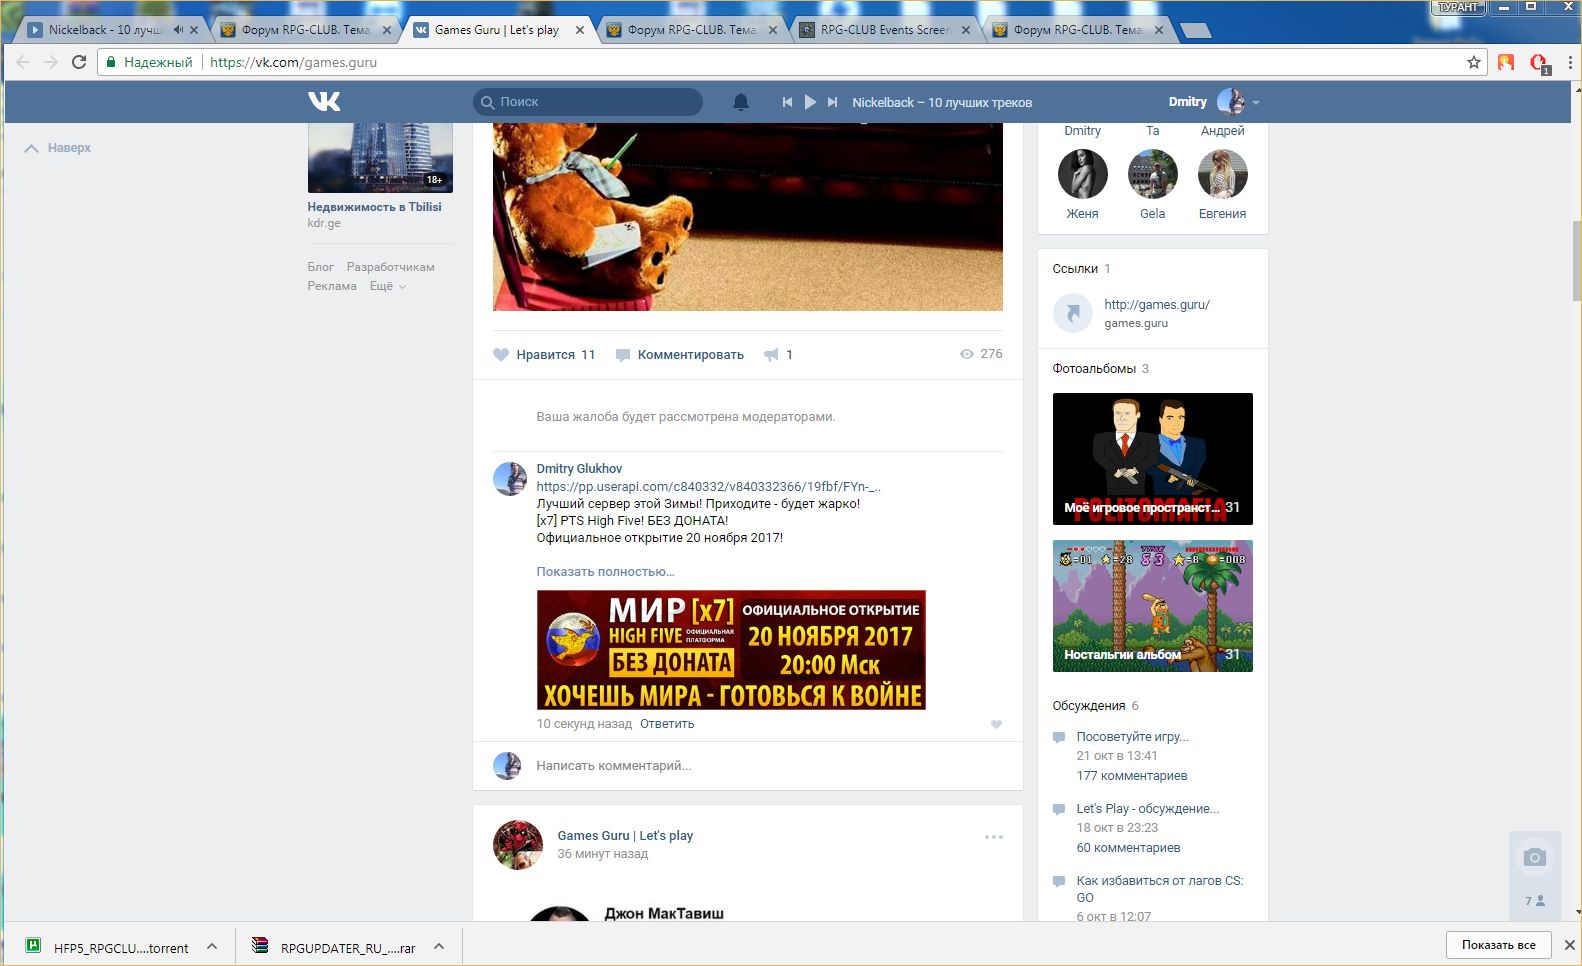Expand the Ещё footer menu

(388, 286)
